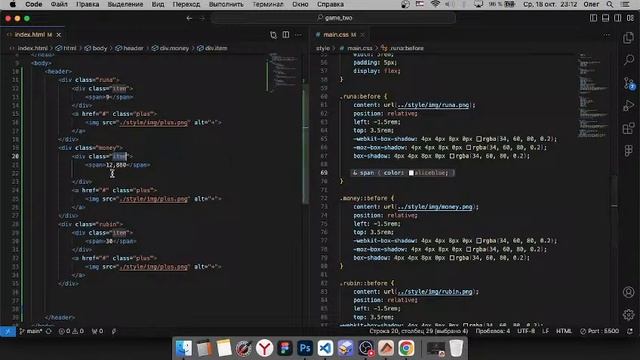This screenshot has height=360, width=640.
Task: Click the aliceblue color swatch in main.css
Action: pos(411,173)
